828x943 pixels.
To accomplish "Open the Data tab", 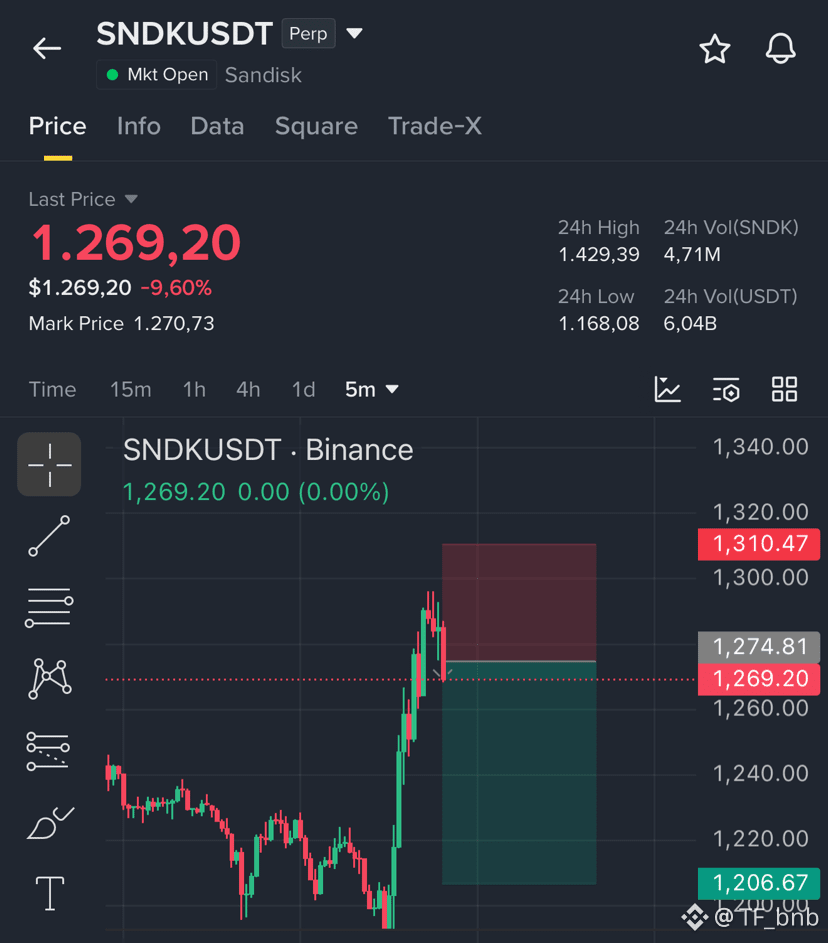I will [x=217, y=126].
